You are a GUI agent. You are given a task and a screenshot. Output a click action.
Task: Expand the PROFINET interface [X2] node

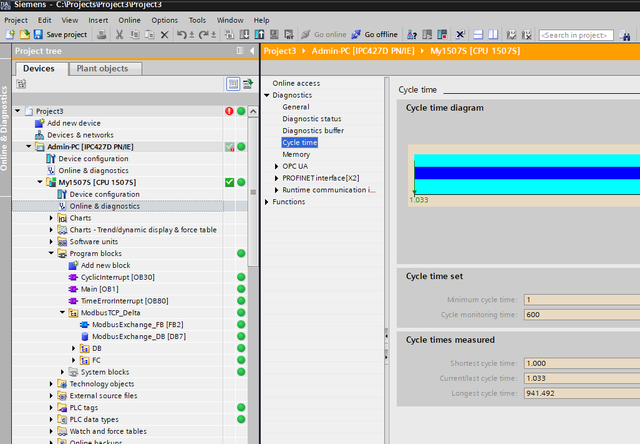click(x=276, y=178)
